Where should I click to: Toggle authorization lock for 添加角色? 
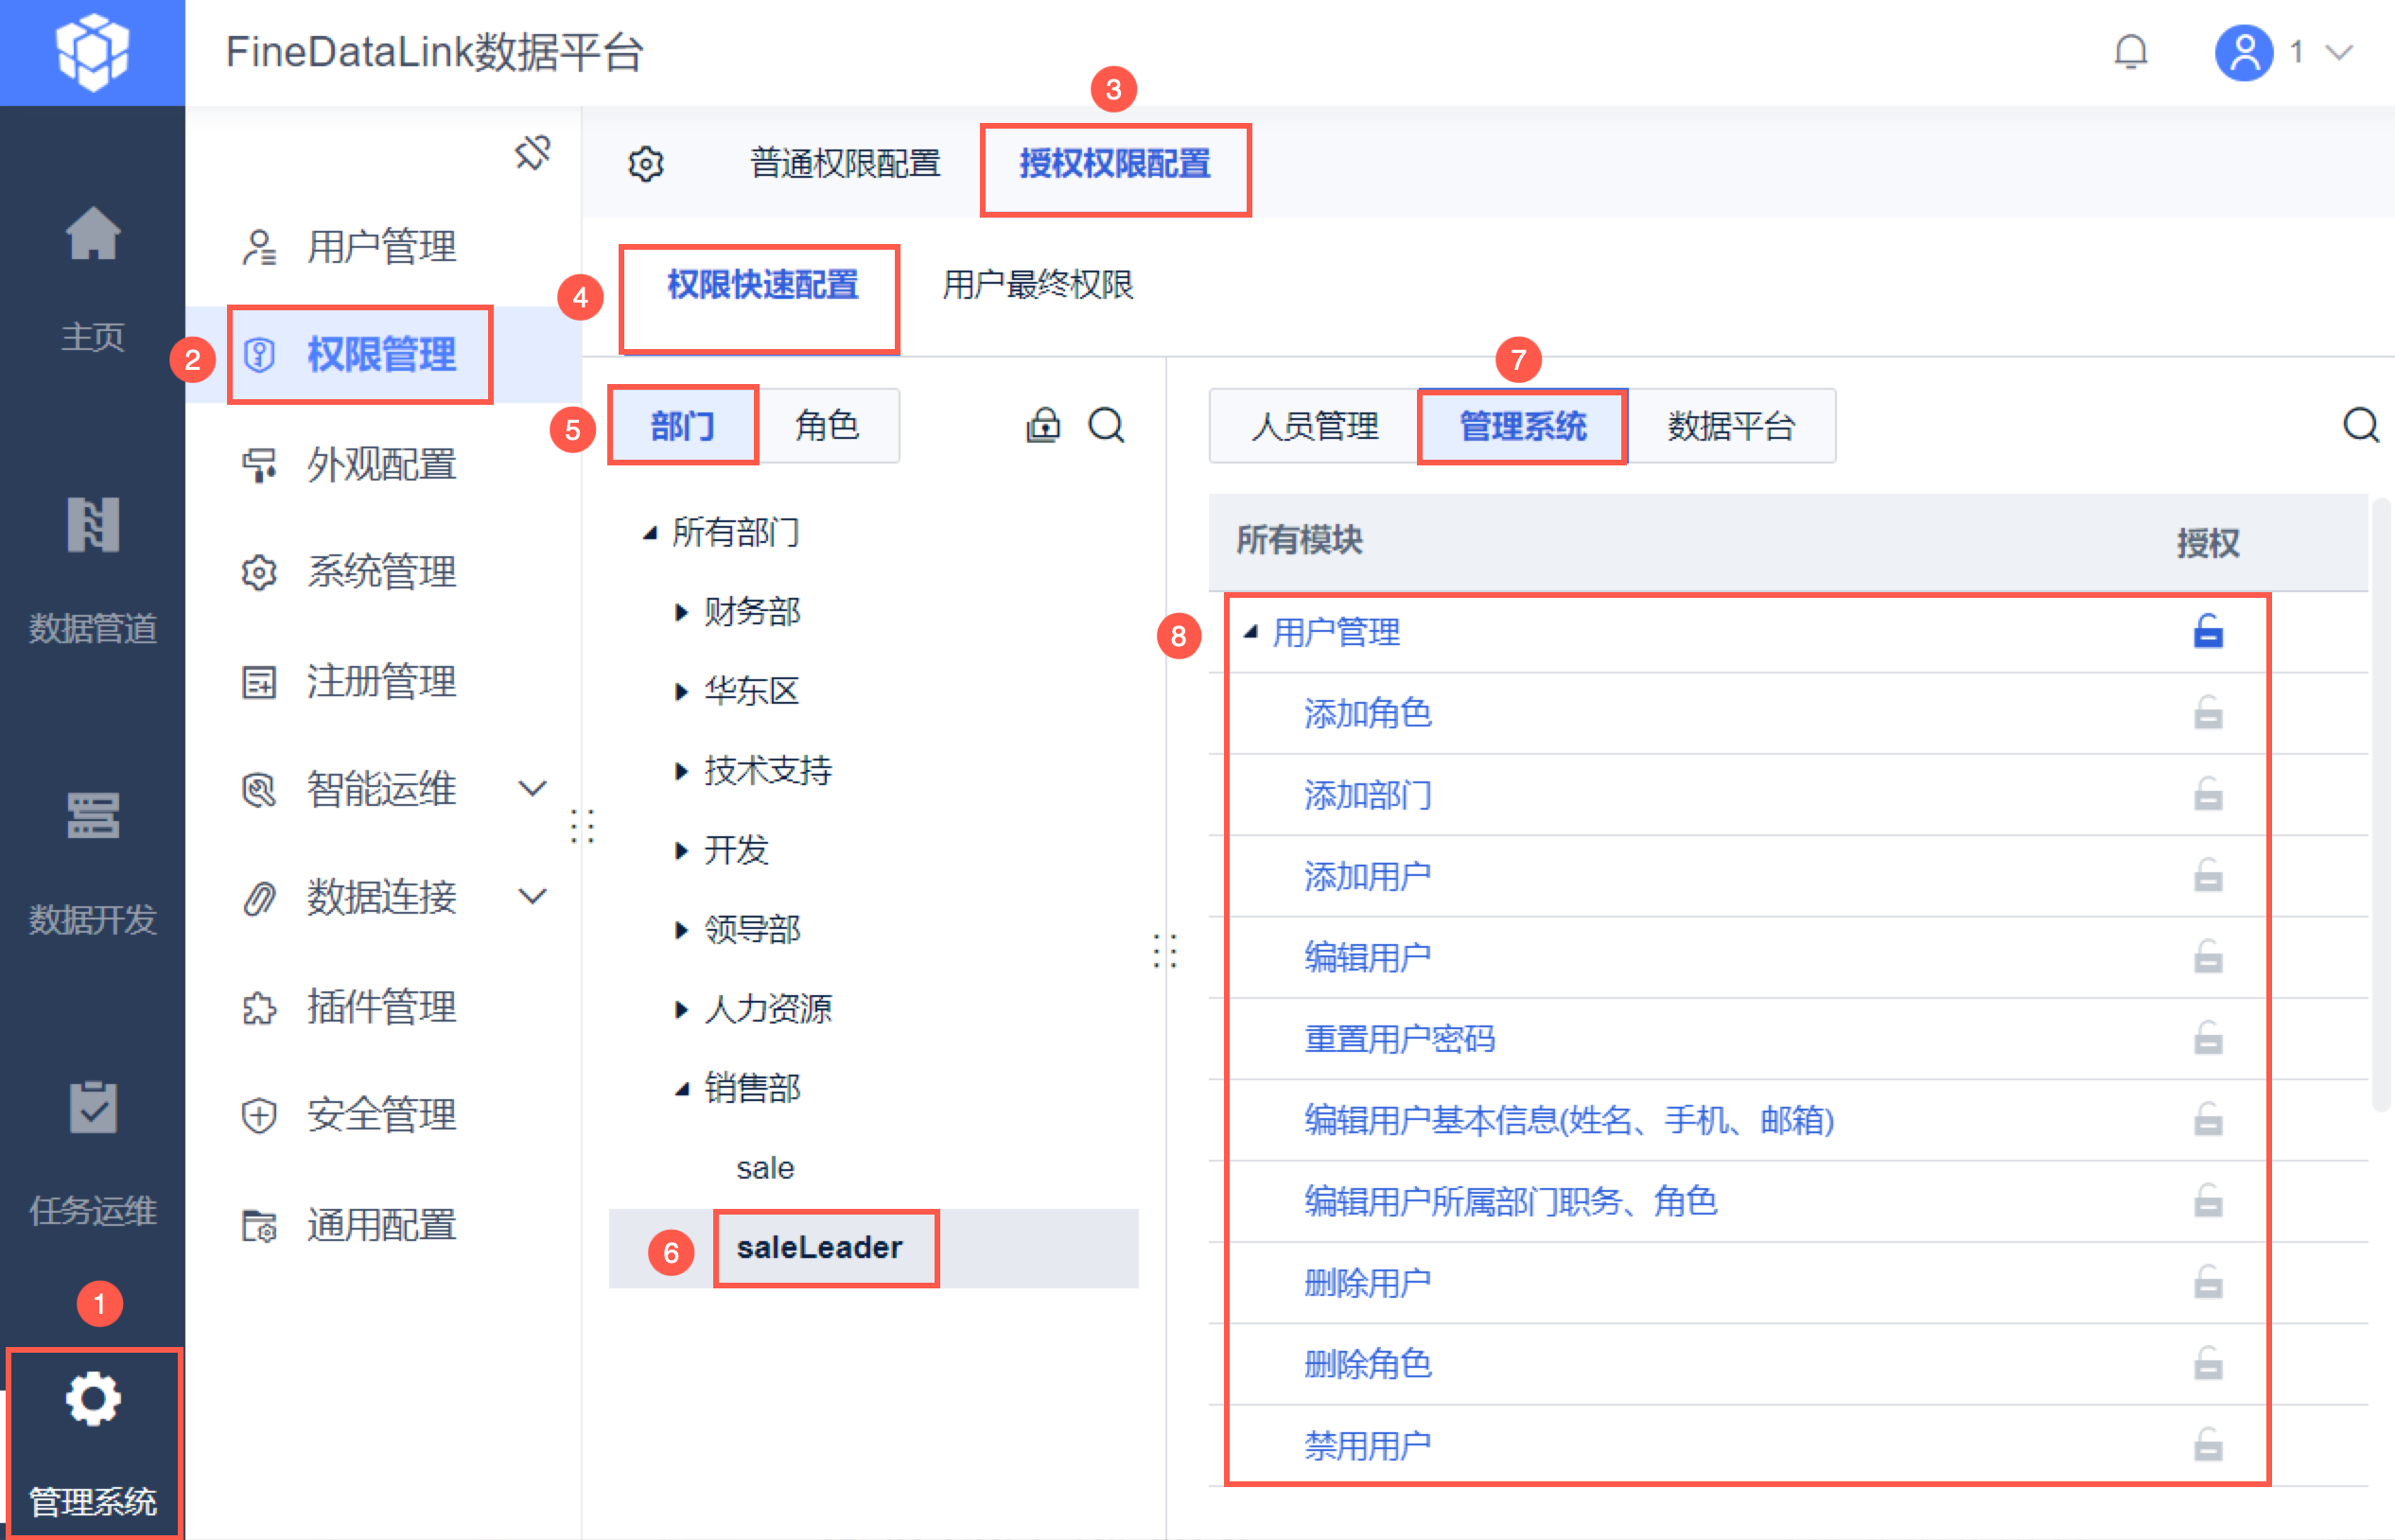pos(2208,714)
